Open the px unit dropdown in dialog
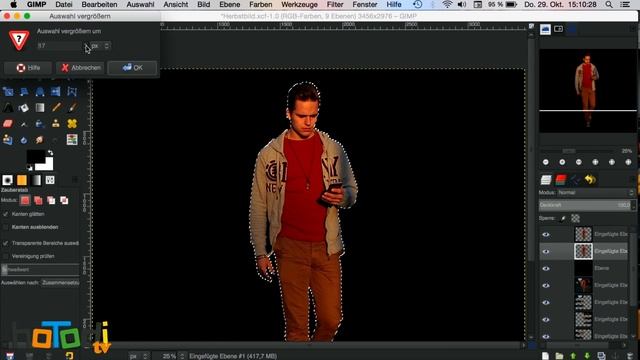Viewport: 640px width, 360px height. tap(100, 46)
